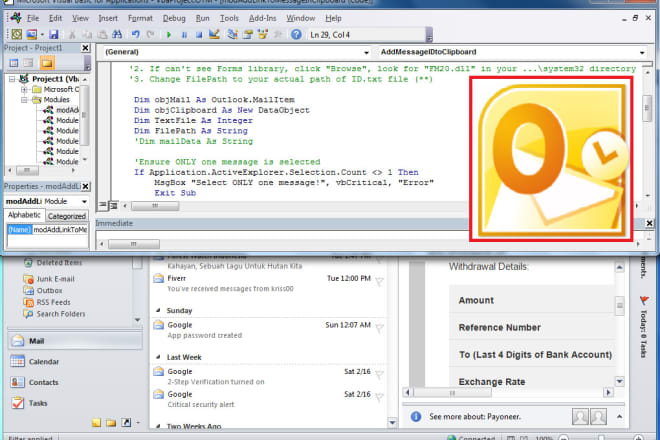Click Shortcuts icon in Outlook navigation

(126, 422)
